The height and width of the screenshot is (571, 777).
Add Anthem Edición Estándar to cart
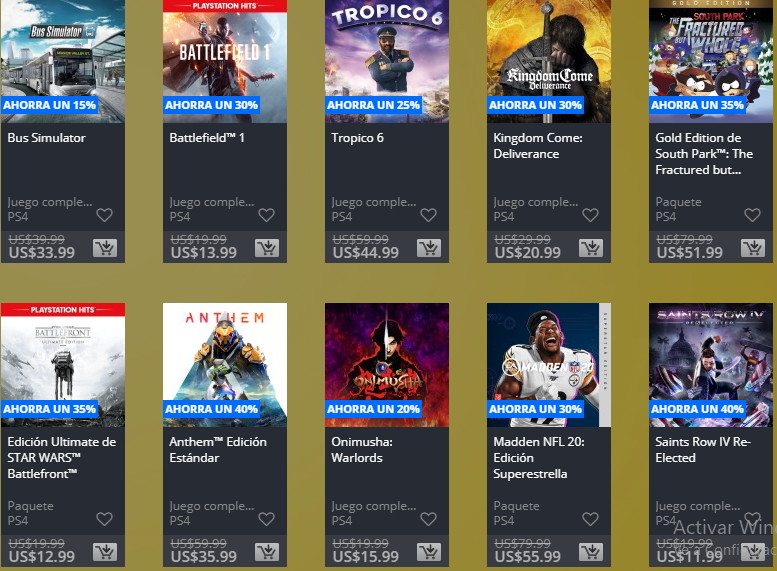pyautogui.click(x=267, y=552)
